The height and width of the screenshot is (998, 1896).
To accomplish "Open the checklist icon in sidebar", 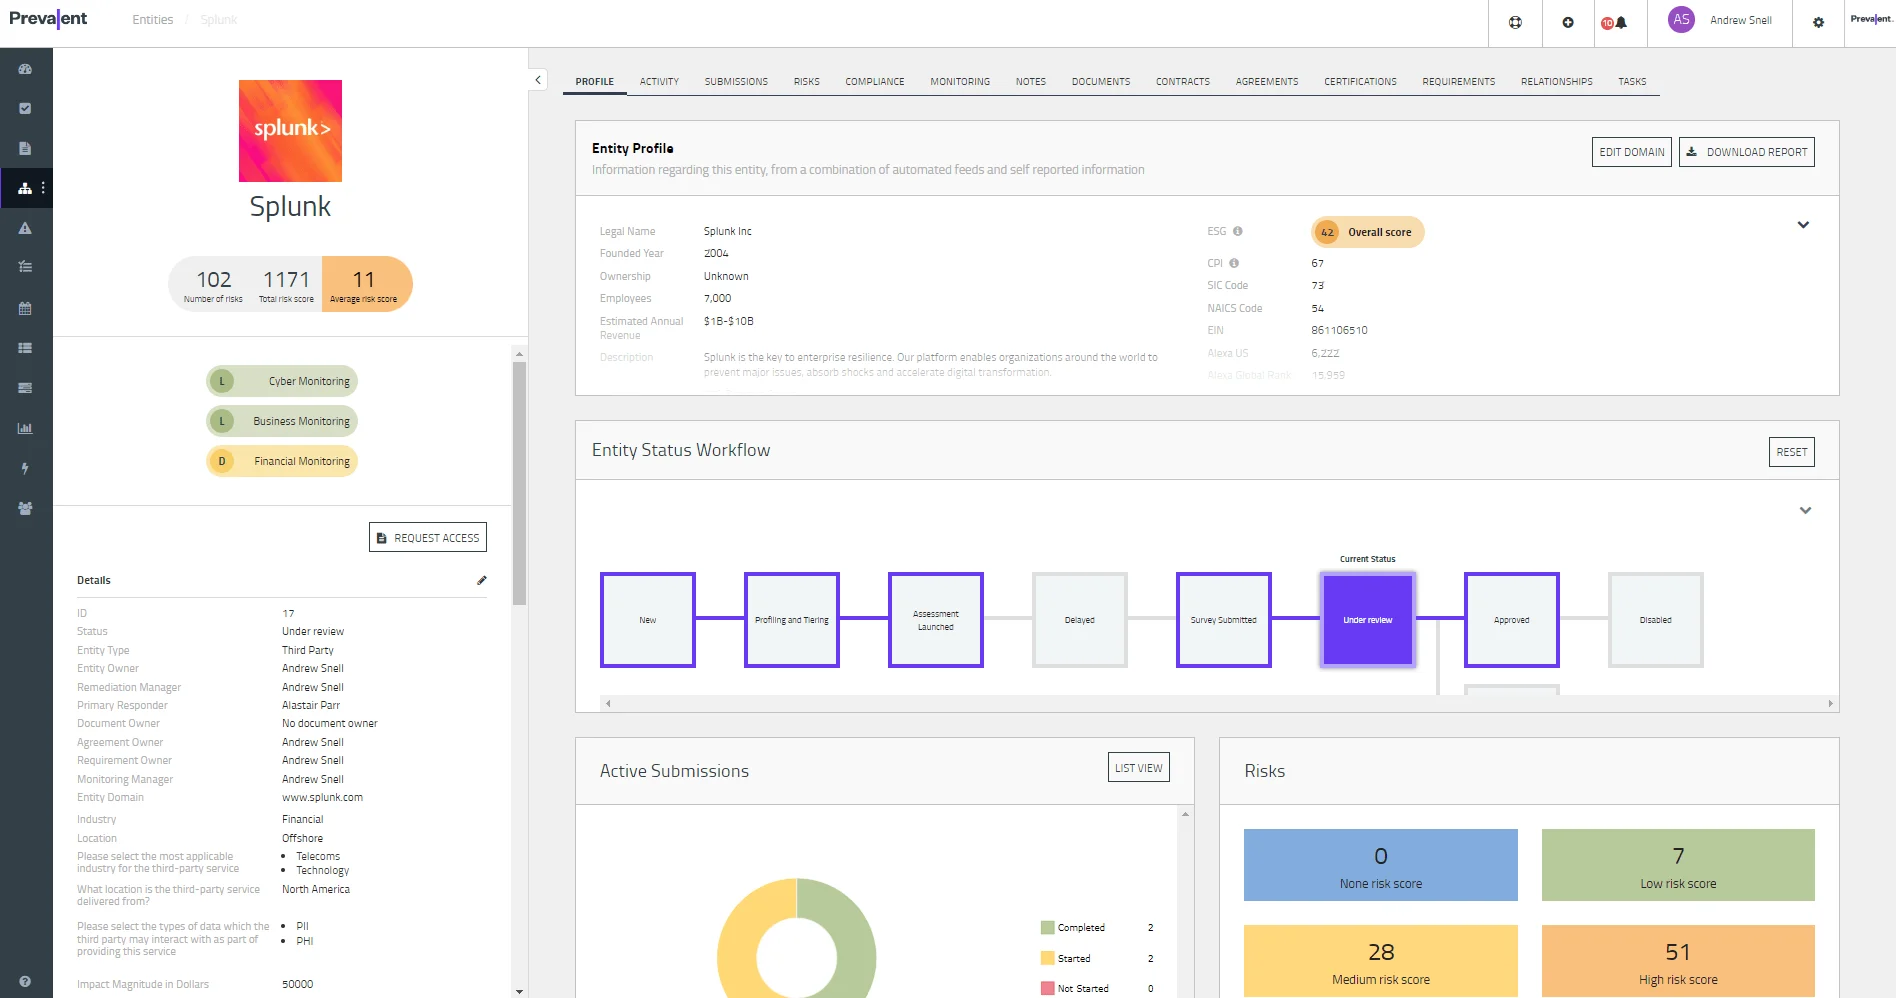I will [25, 267].
